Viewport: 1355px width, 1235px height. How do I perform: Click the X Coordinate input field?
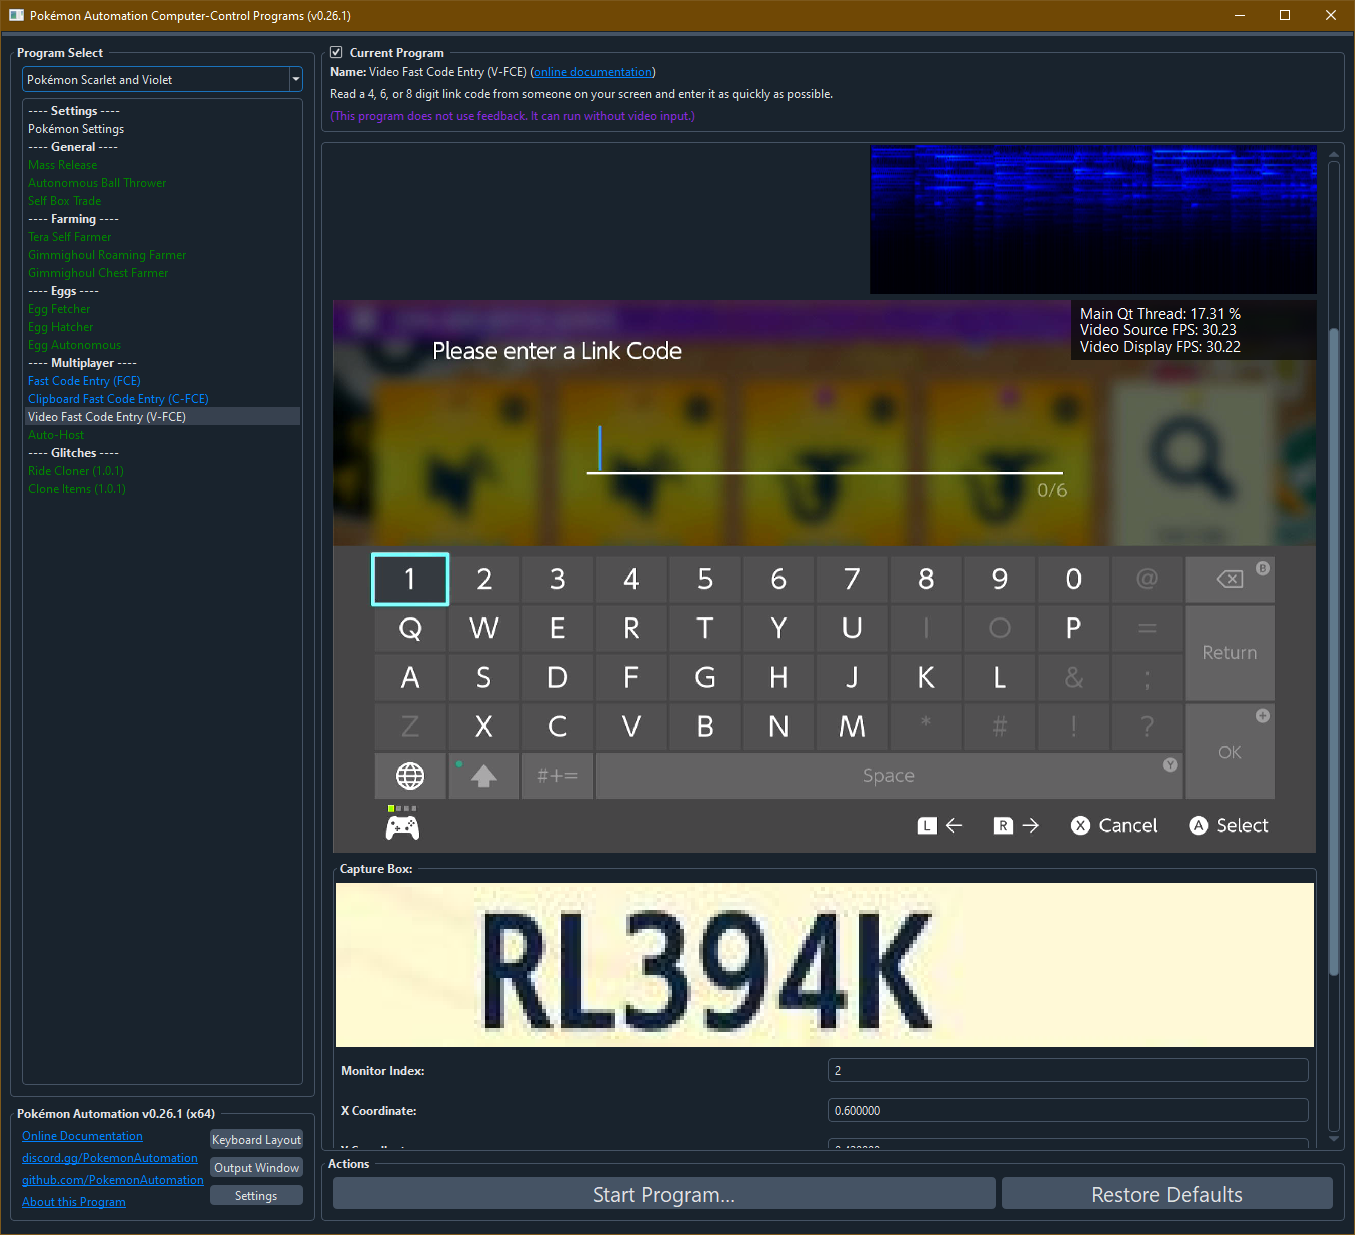1067,1111
